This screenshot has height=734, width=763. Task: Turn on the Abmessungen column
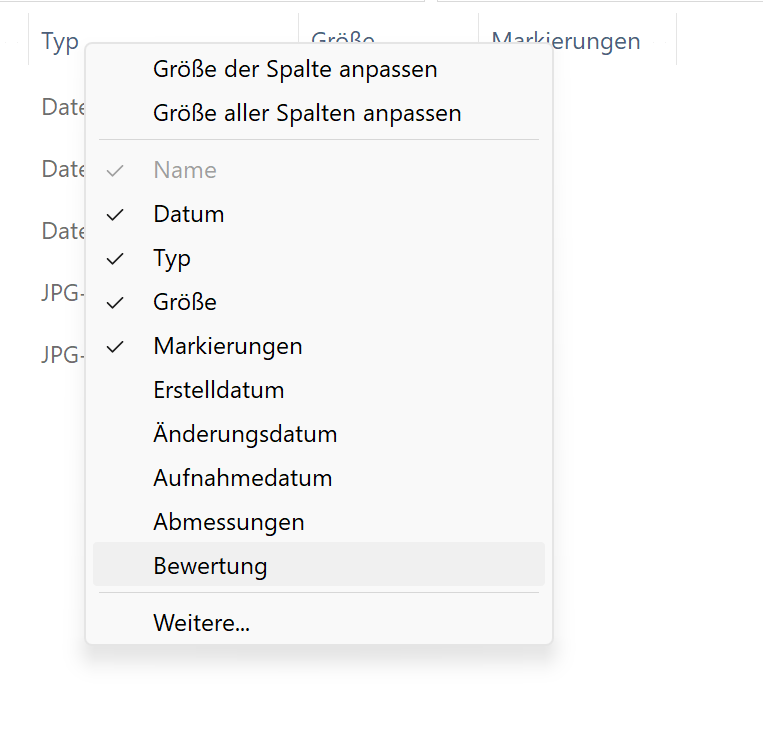point(229,522)
